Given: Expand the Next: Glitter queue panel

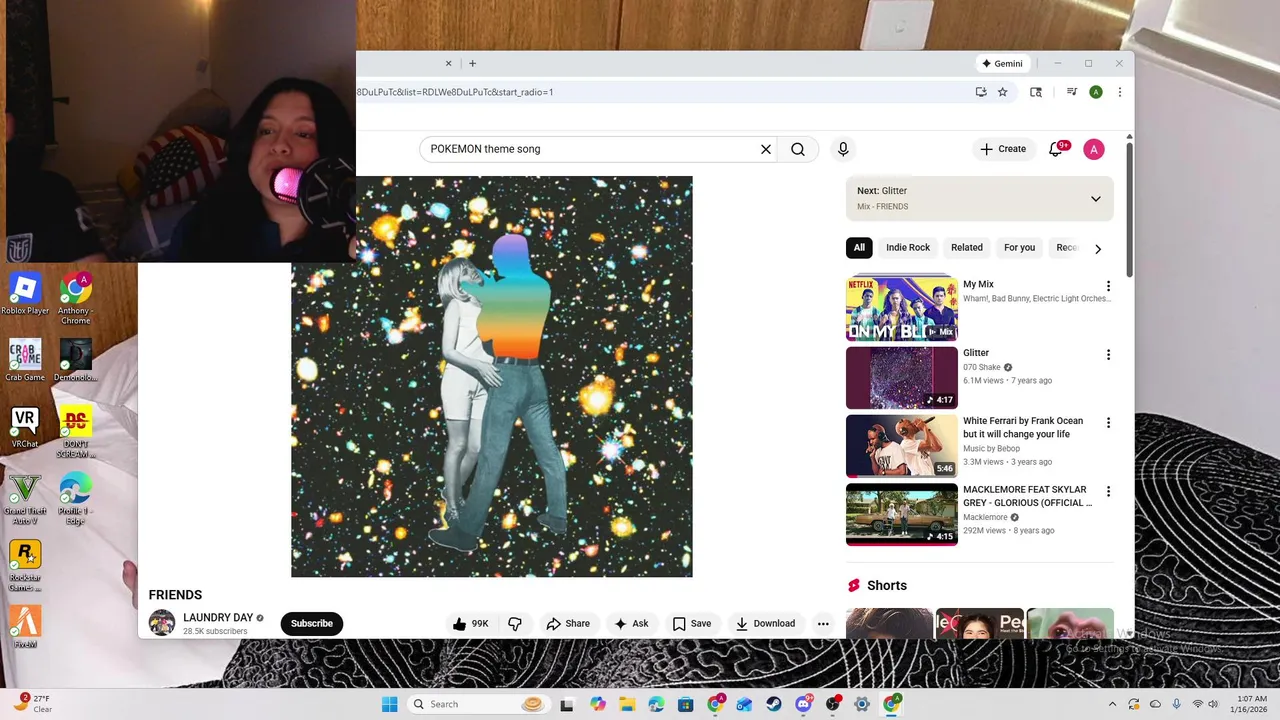Looking at the screenshot, I should (x=1095, y=199).
